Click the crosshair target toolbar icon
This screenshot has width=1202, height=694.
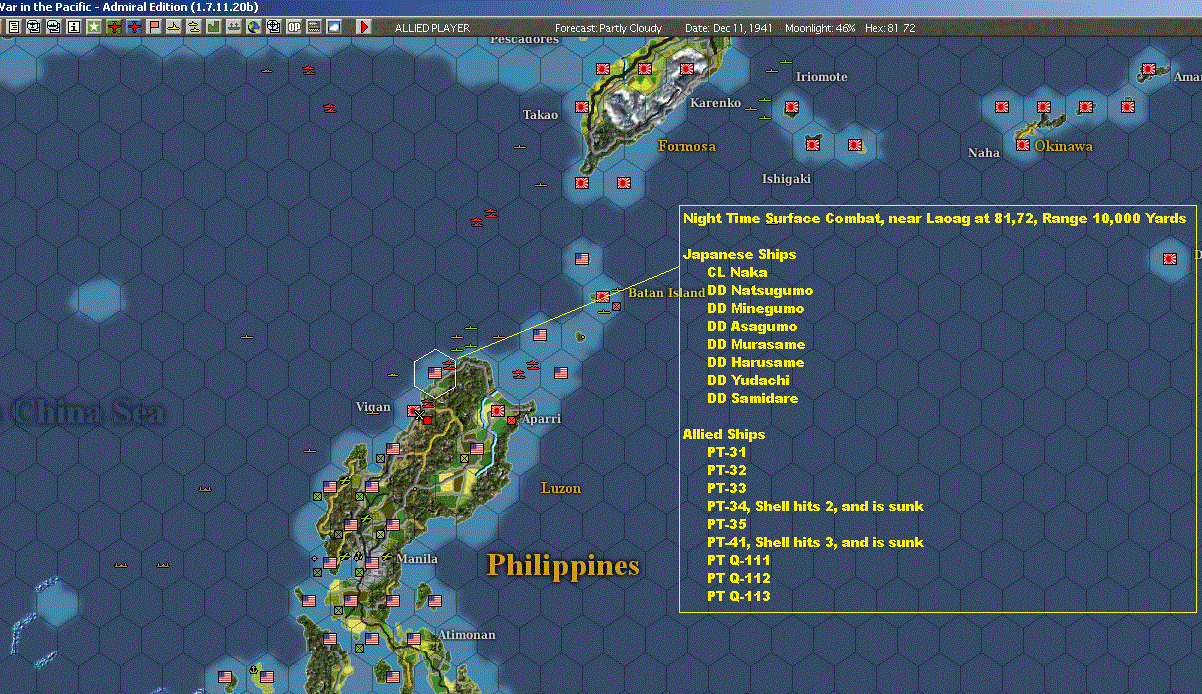coord(273,27)
